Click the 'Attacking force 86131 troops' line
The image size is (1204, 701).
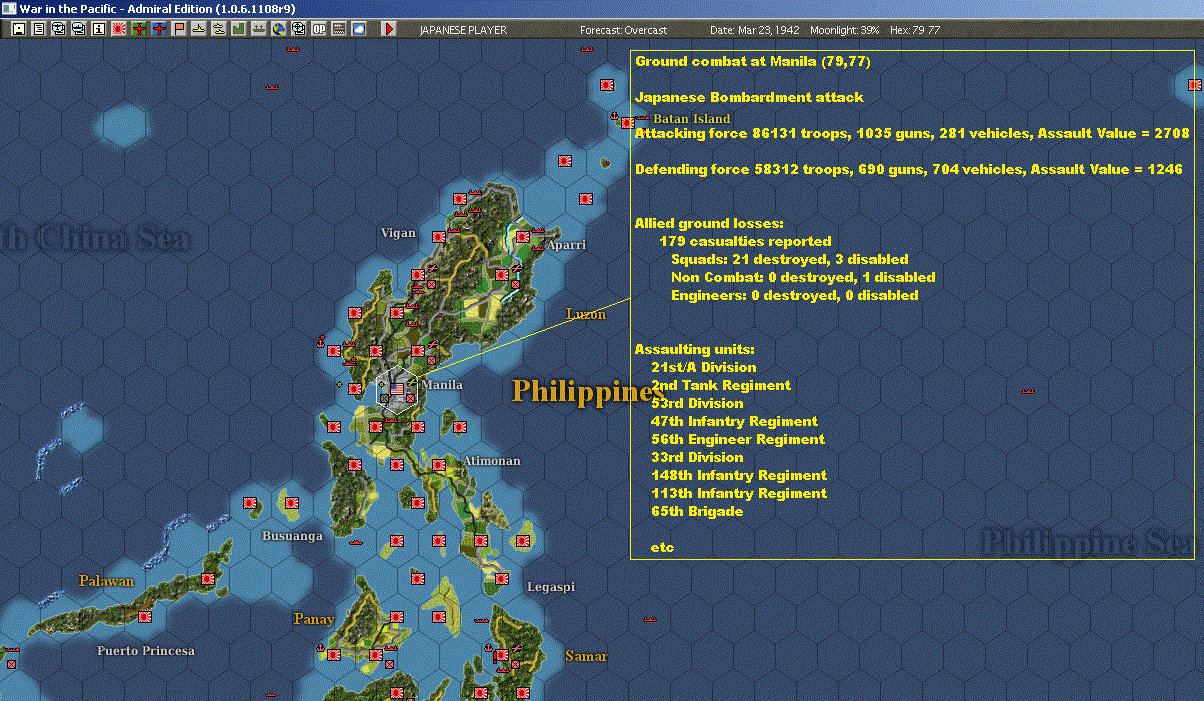click(x=912, y=133)
